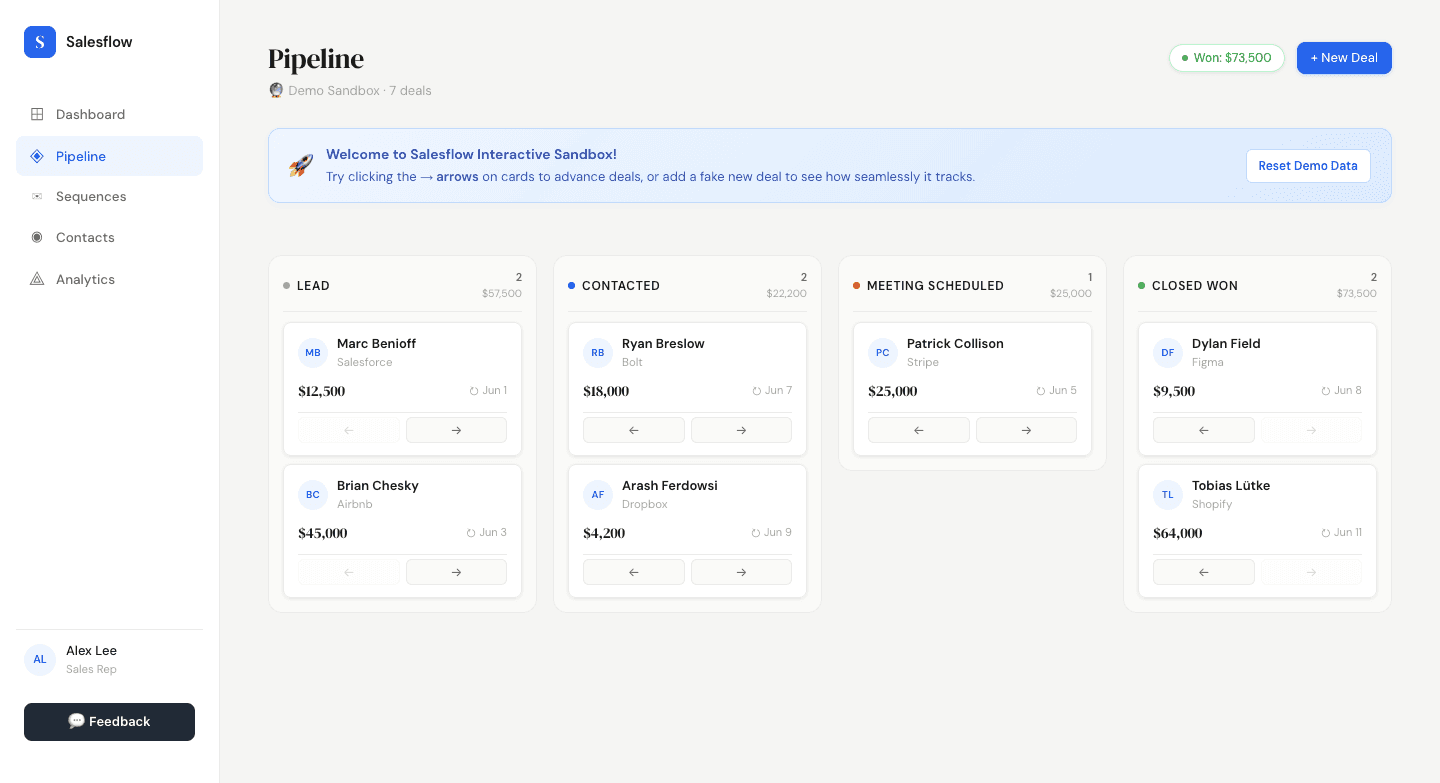Click the AF avatar on Arash Ferdowsi card
The height and width of the screenshot is (783, 1440).
pos(598,494)
